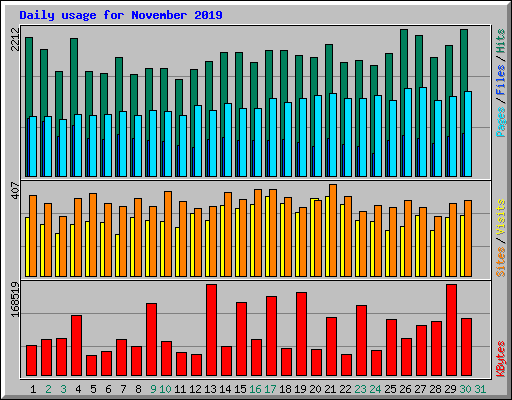
Task: Click day label 13 on the x-axis
Action: [210, 389]
